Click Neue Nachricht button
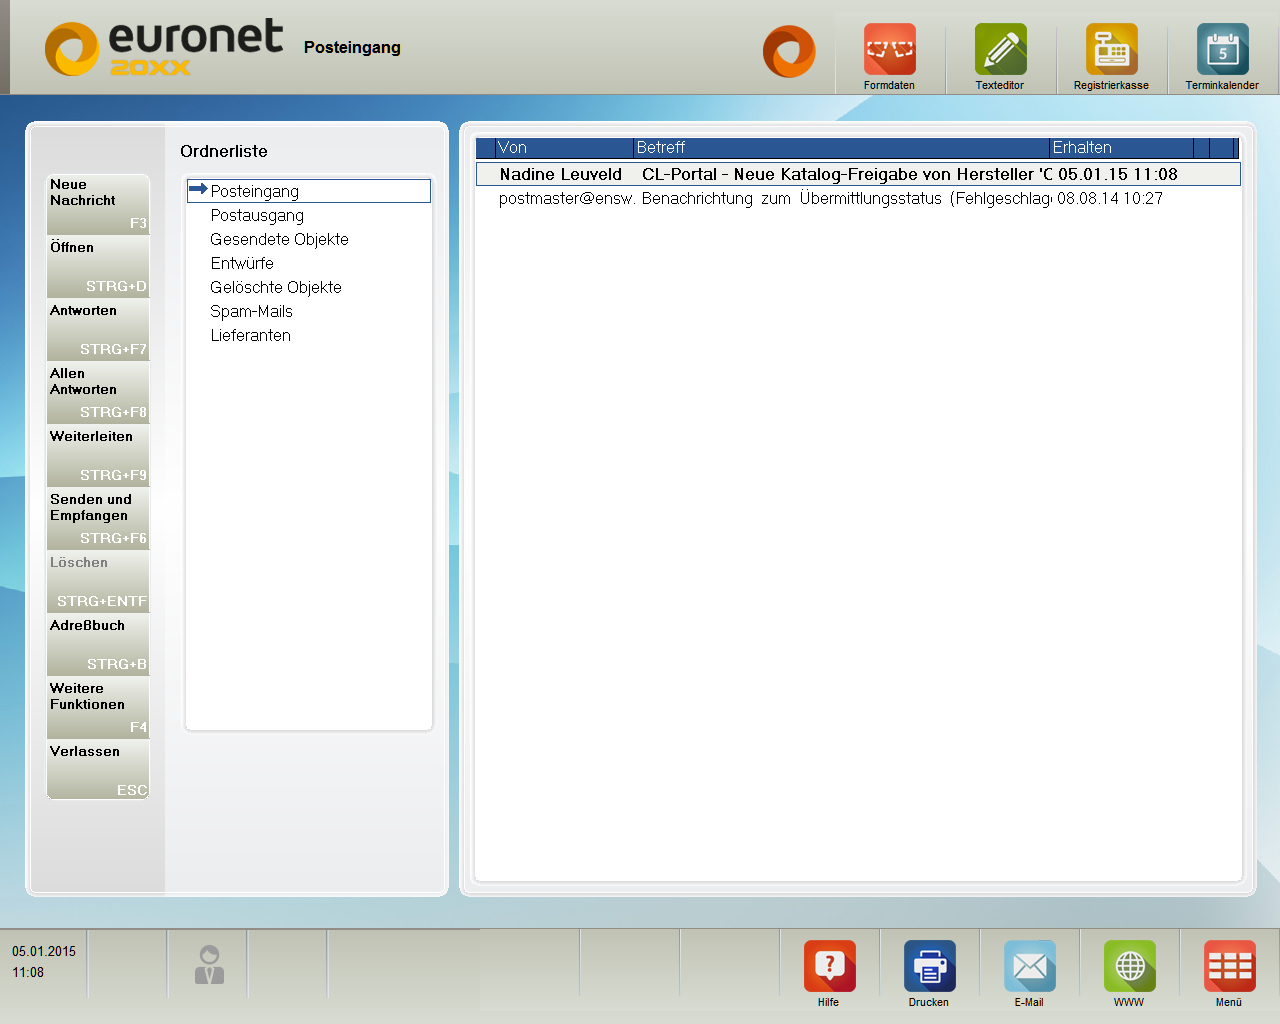Screen dimensions: 1280x1024 click(98, 204)
